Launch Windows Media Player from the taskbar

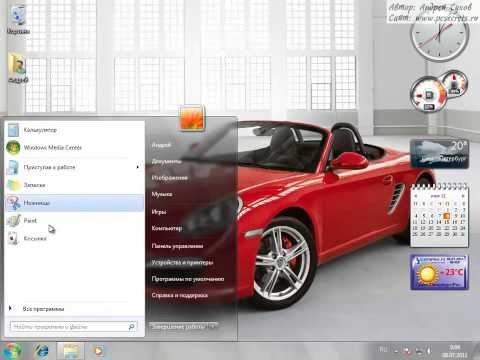(x=99, y=351)
